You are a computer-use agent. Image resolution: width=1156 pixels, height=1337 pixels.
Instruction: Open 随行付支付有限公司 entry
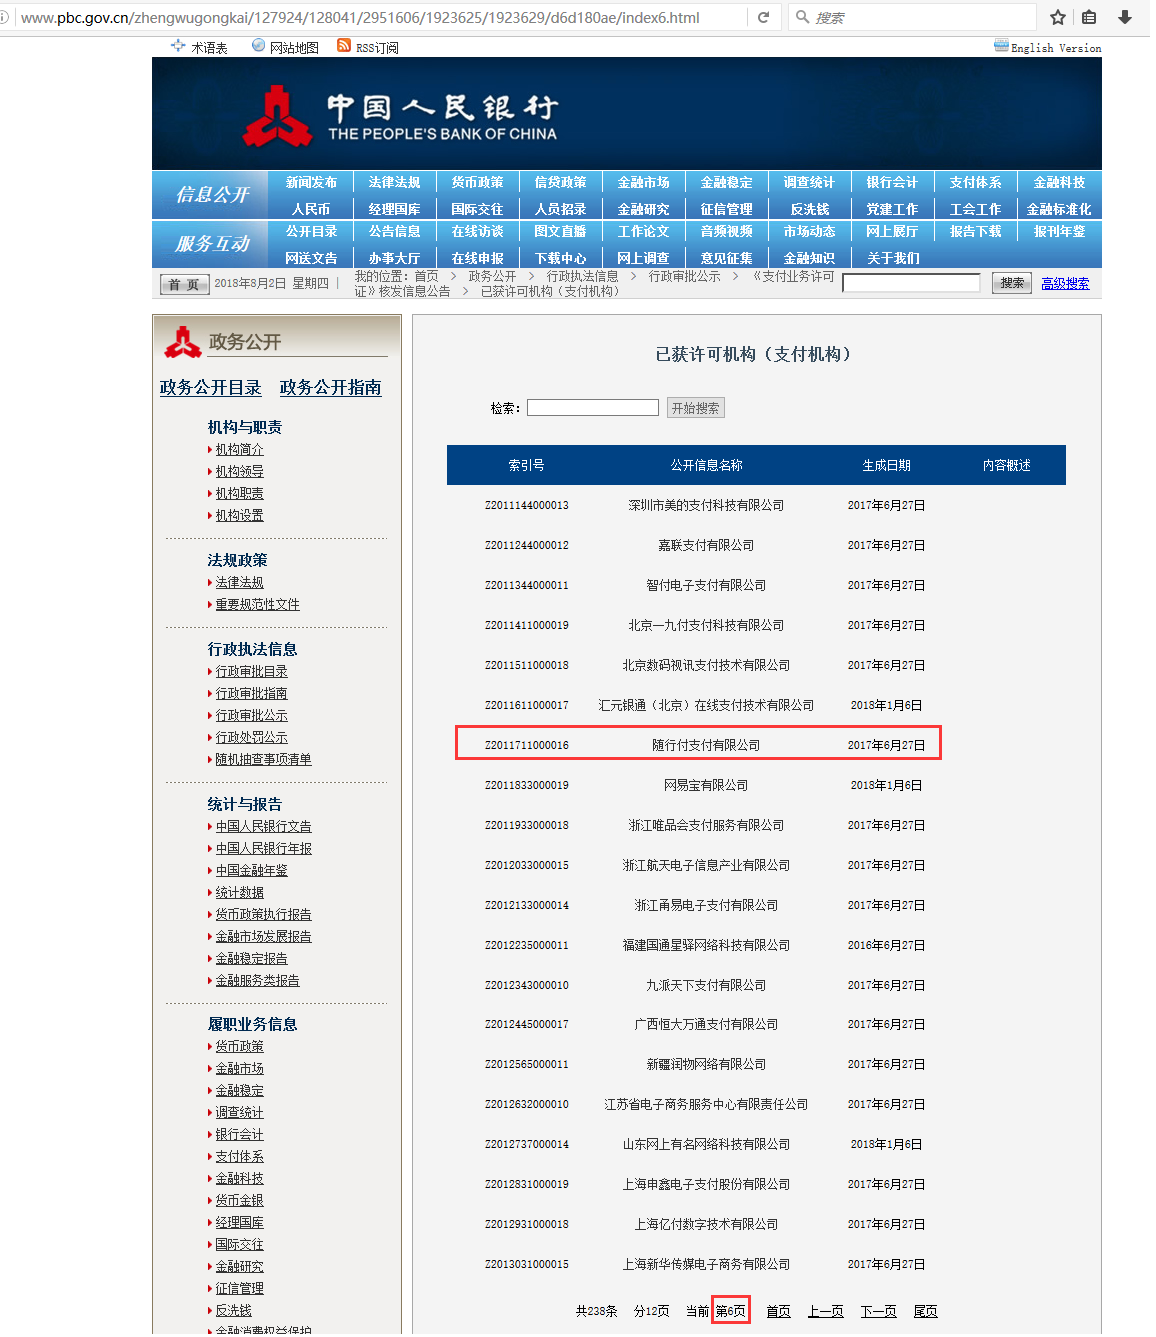point(706,746)
